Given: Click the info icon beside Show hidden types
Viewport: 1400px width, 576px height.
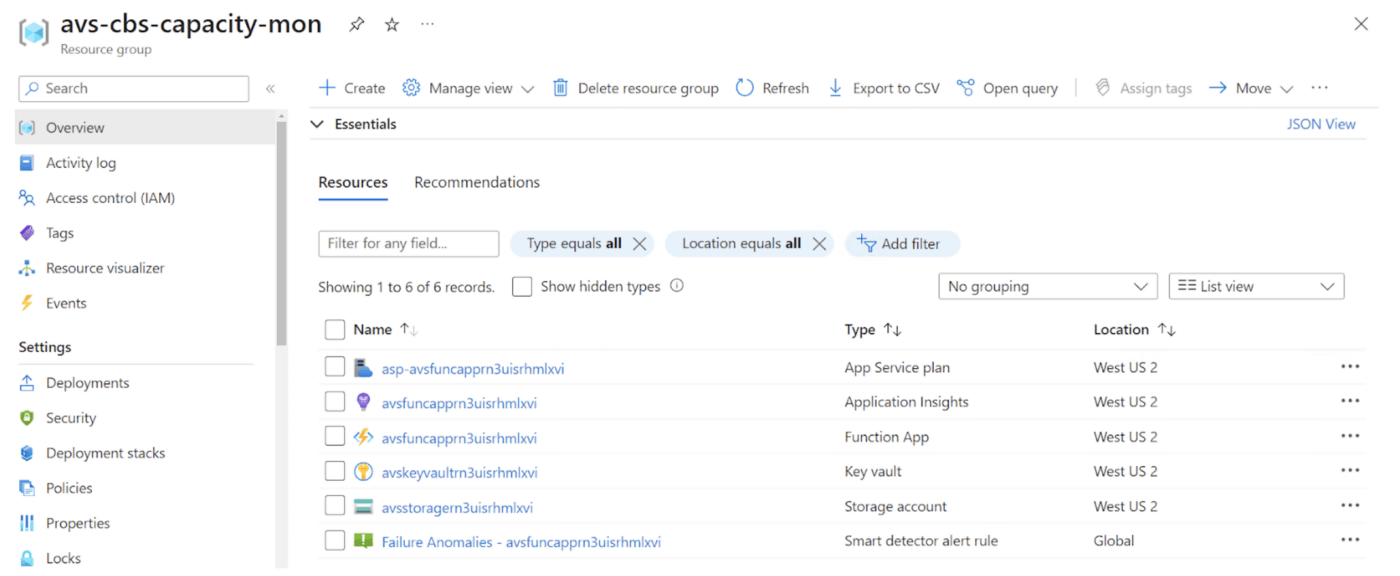Looking at the screenshot, I should (x=677, y=286).
